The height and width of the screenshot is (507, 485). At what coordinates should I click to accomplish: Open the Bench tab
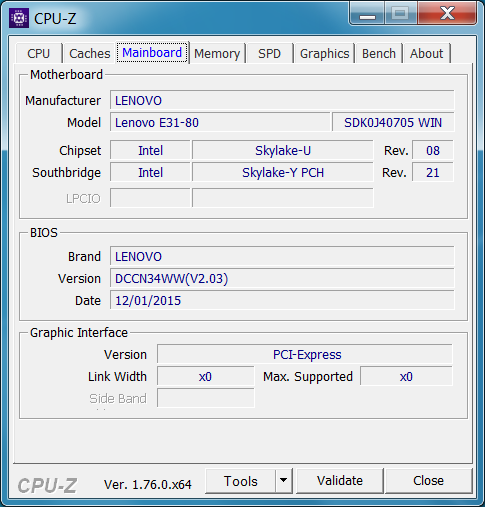pos(379,53)
